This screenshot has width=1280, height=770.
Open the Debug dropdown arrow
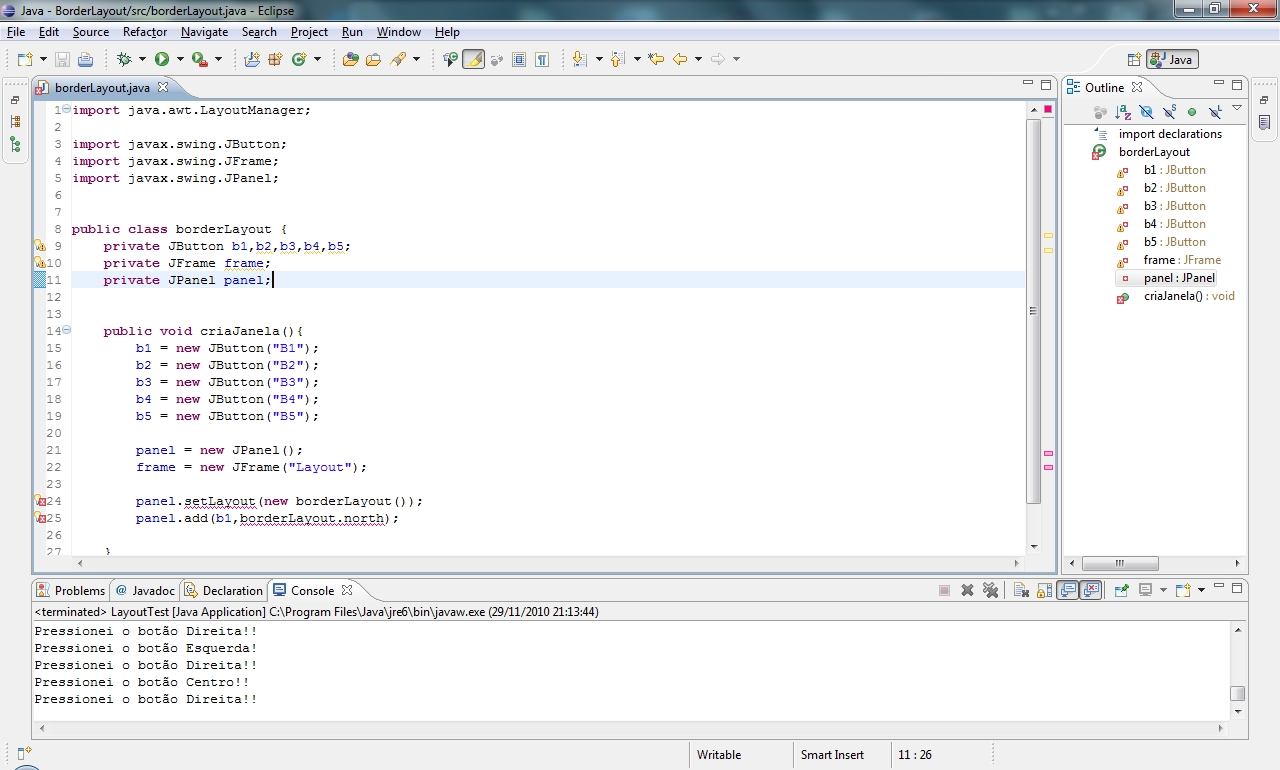click(142, 59)
